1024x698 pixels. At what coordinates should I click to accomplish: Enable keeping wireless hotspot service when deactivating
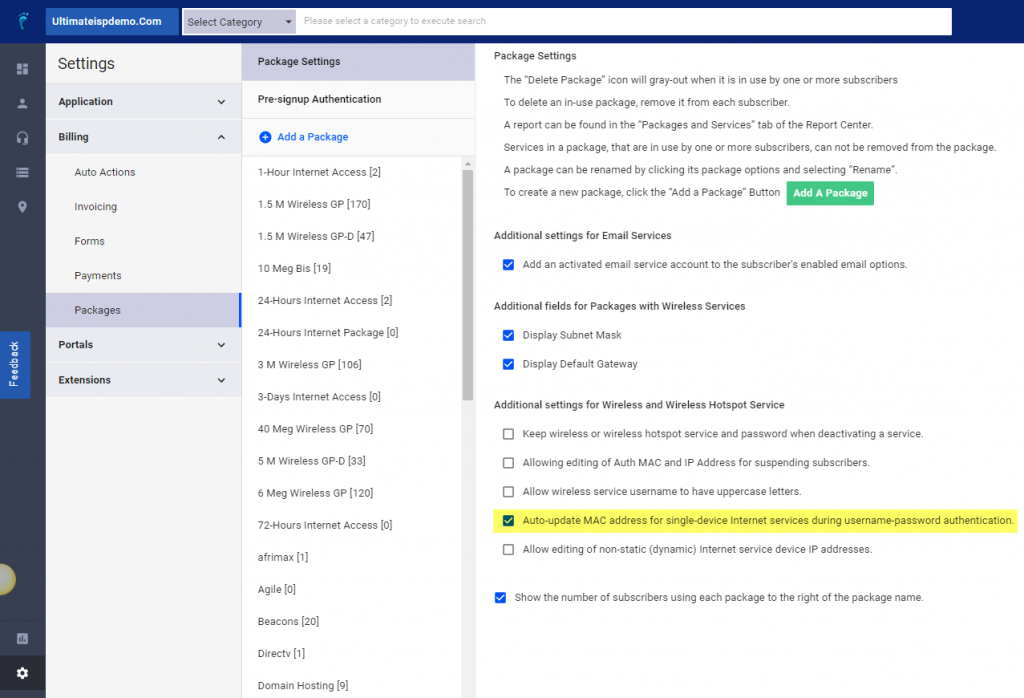tap(508, 434)
